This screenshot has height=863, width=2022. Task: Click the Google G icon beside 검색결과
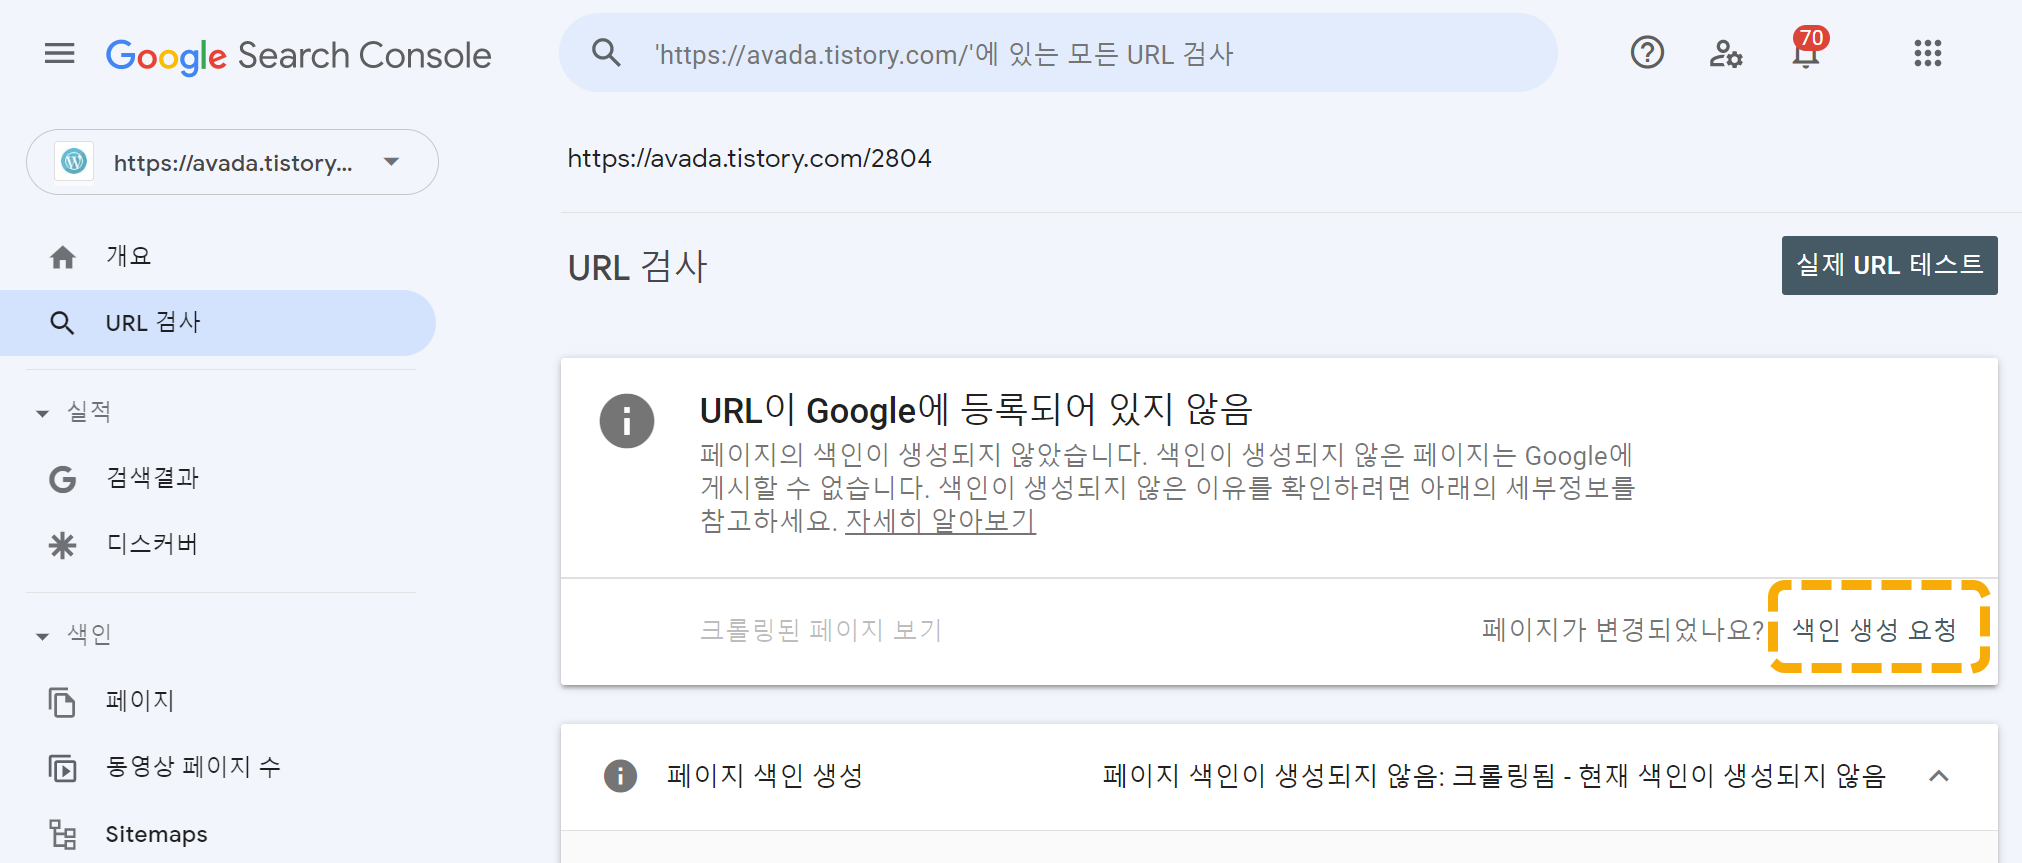point(63,479)
